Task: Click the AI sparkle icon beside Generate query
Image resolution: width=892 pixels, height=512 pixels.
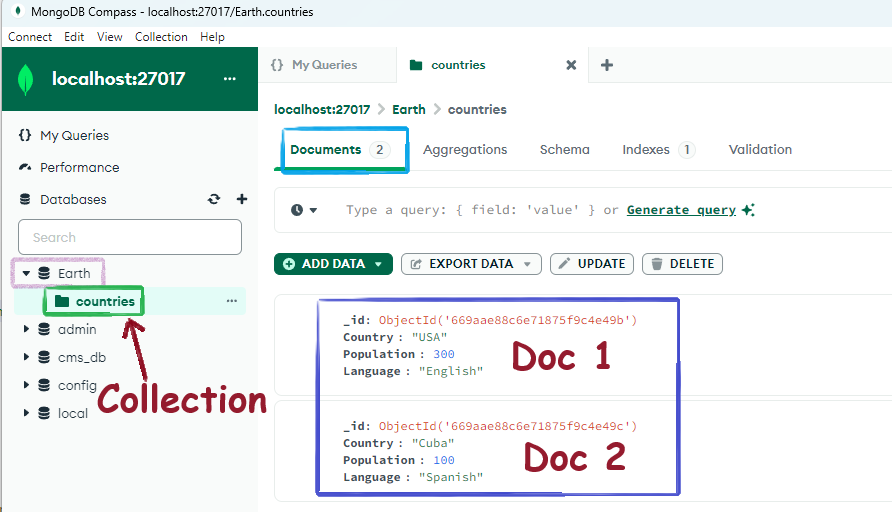Action: point(749,210)
